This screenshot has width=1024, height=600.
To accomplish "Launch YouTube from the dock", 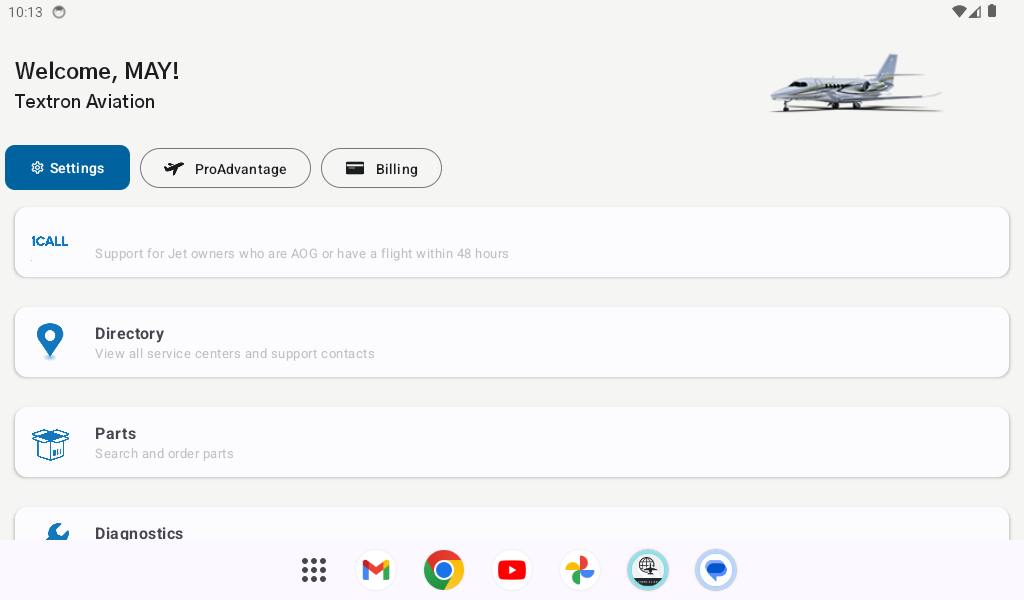I will point(512,570).
